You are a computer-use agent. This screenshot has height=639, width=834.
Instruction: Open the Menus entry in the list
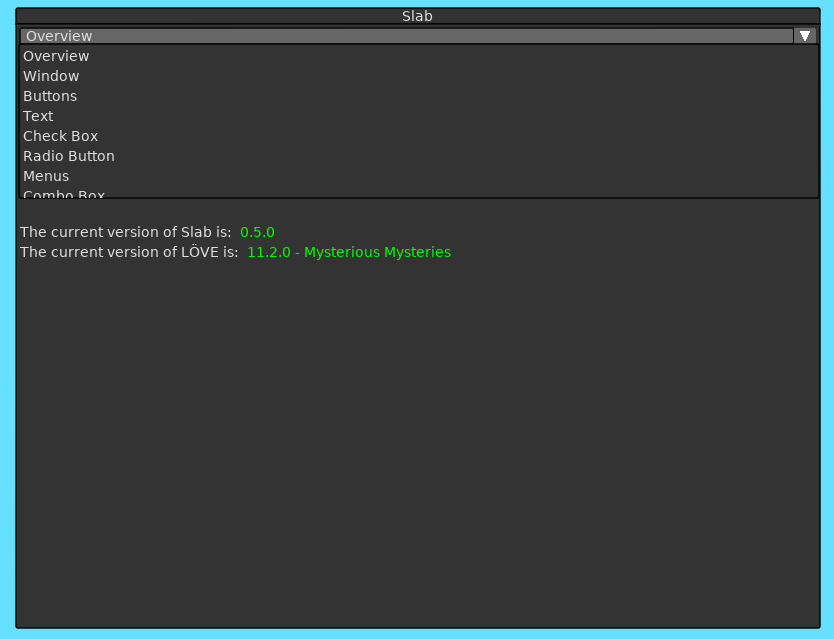(x=46, y=176)
